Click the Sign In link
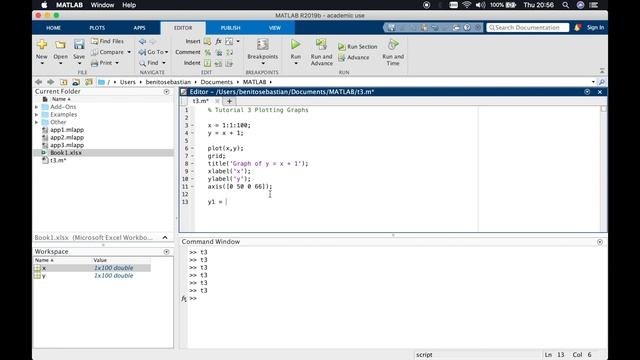 point(595,27)
